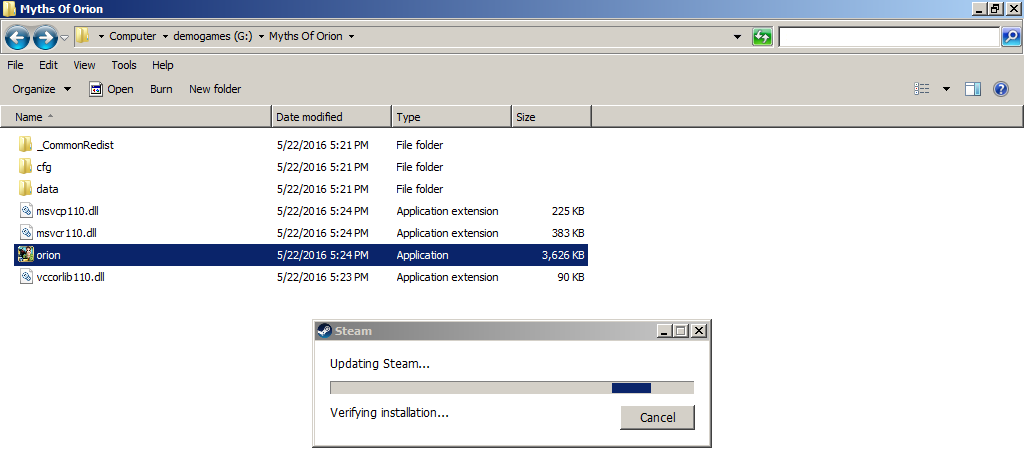Click Burn in the toolbar
Screen dimensions: 1024x452
point(161,89)
